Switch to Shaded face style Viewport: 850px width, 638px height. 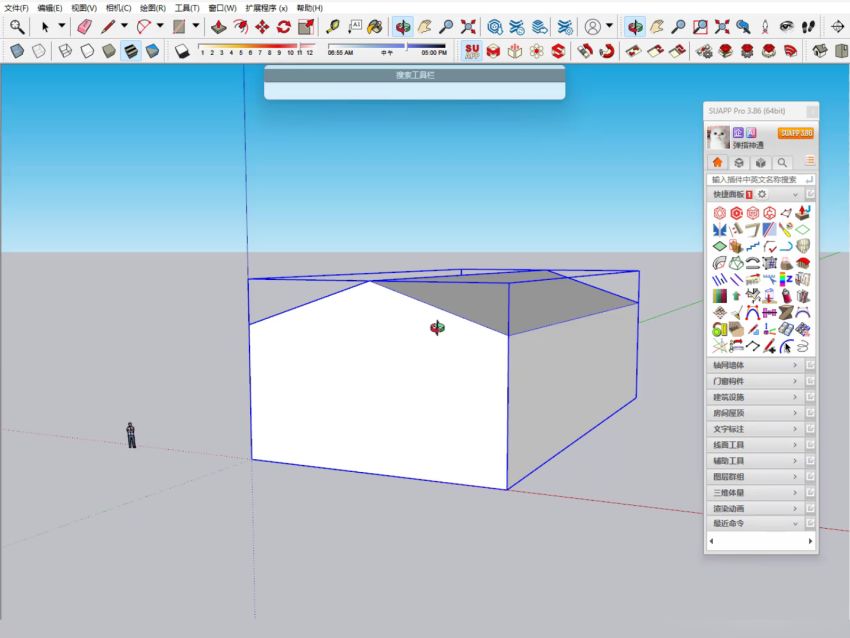(x=109, y=51)
